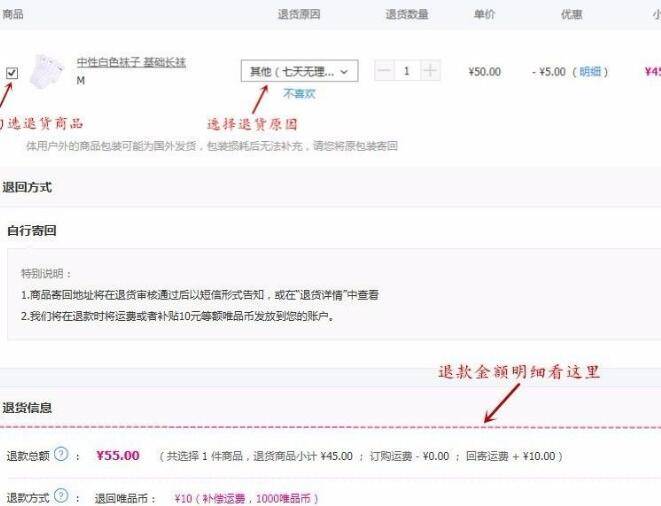The height and width of the screenshot is (506, 661).
Task: Click the 退货数量 column header
Action: [407, 15]
